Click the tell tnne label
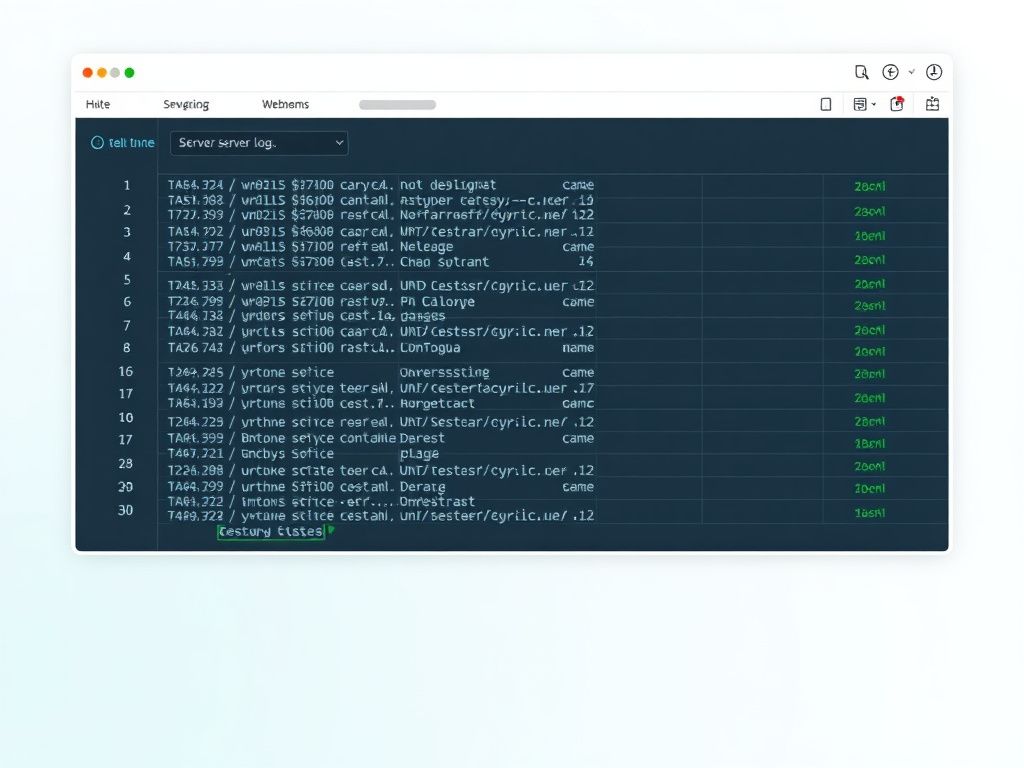Image resolution: width=1024 pixels, height=768 pixels. pos(131,142)
